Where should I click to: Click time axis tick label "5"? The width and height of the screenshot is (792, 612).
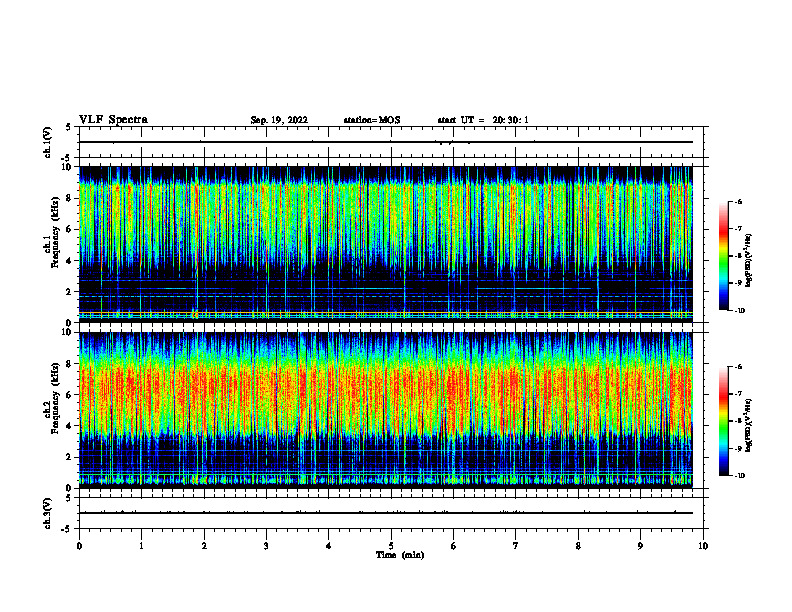(x=391, y=546)
